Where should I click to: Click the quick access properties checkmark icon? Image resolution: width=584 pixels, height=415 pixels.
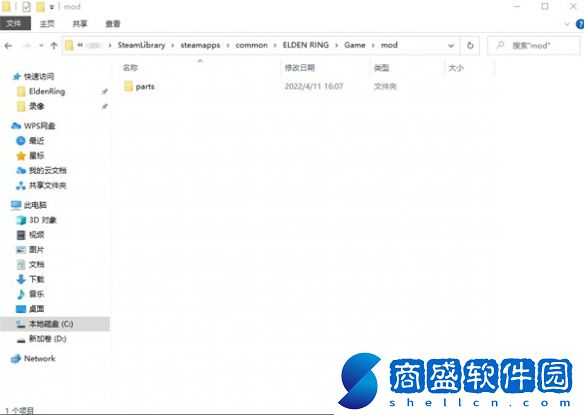26,7
